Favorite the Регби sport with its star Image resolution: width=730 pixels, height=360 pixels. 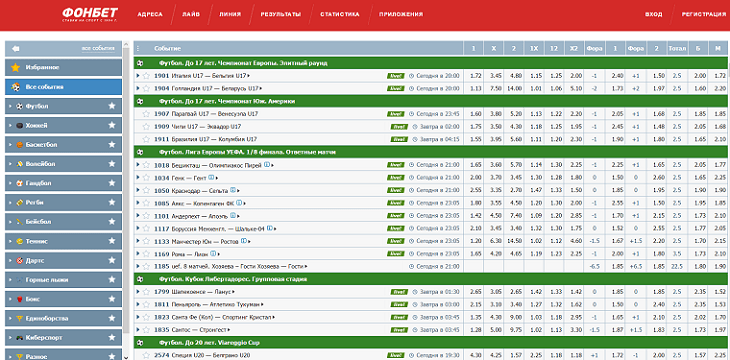pos(112,203)
